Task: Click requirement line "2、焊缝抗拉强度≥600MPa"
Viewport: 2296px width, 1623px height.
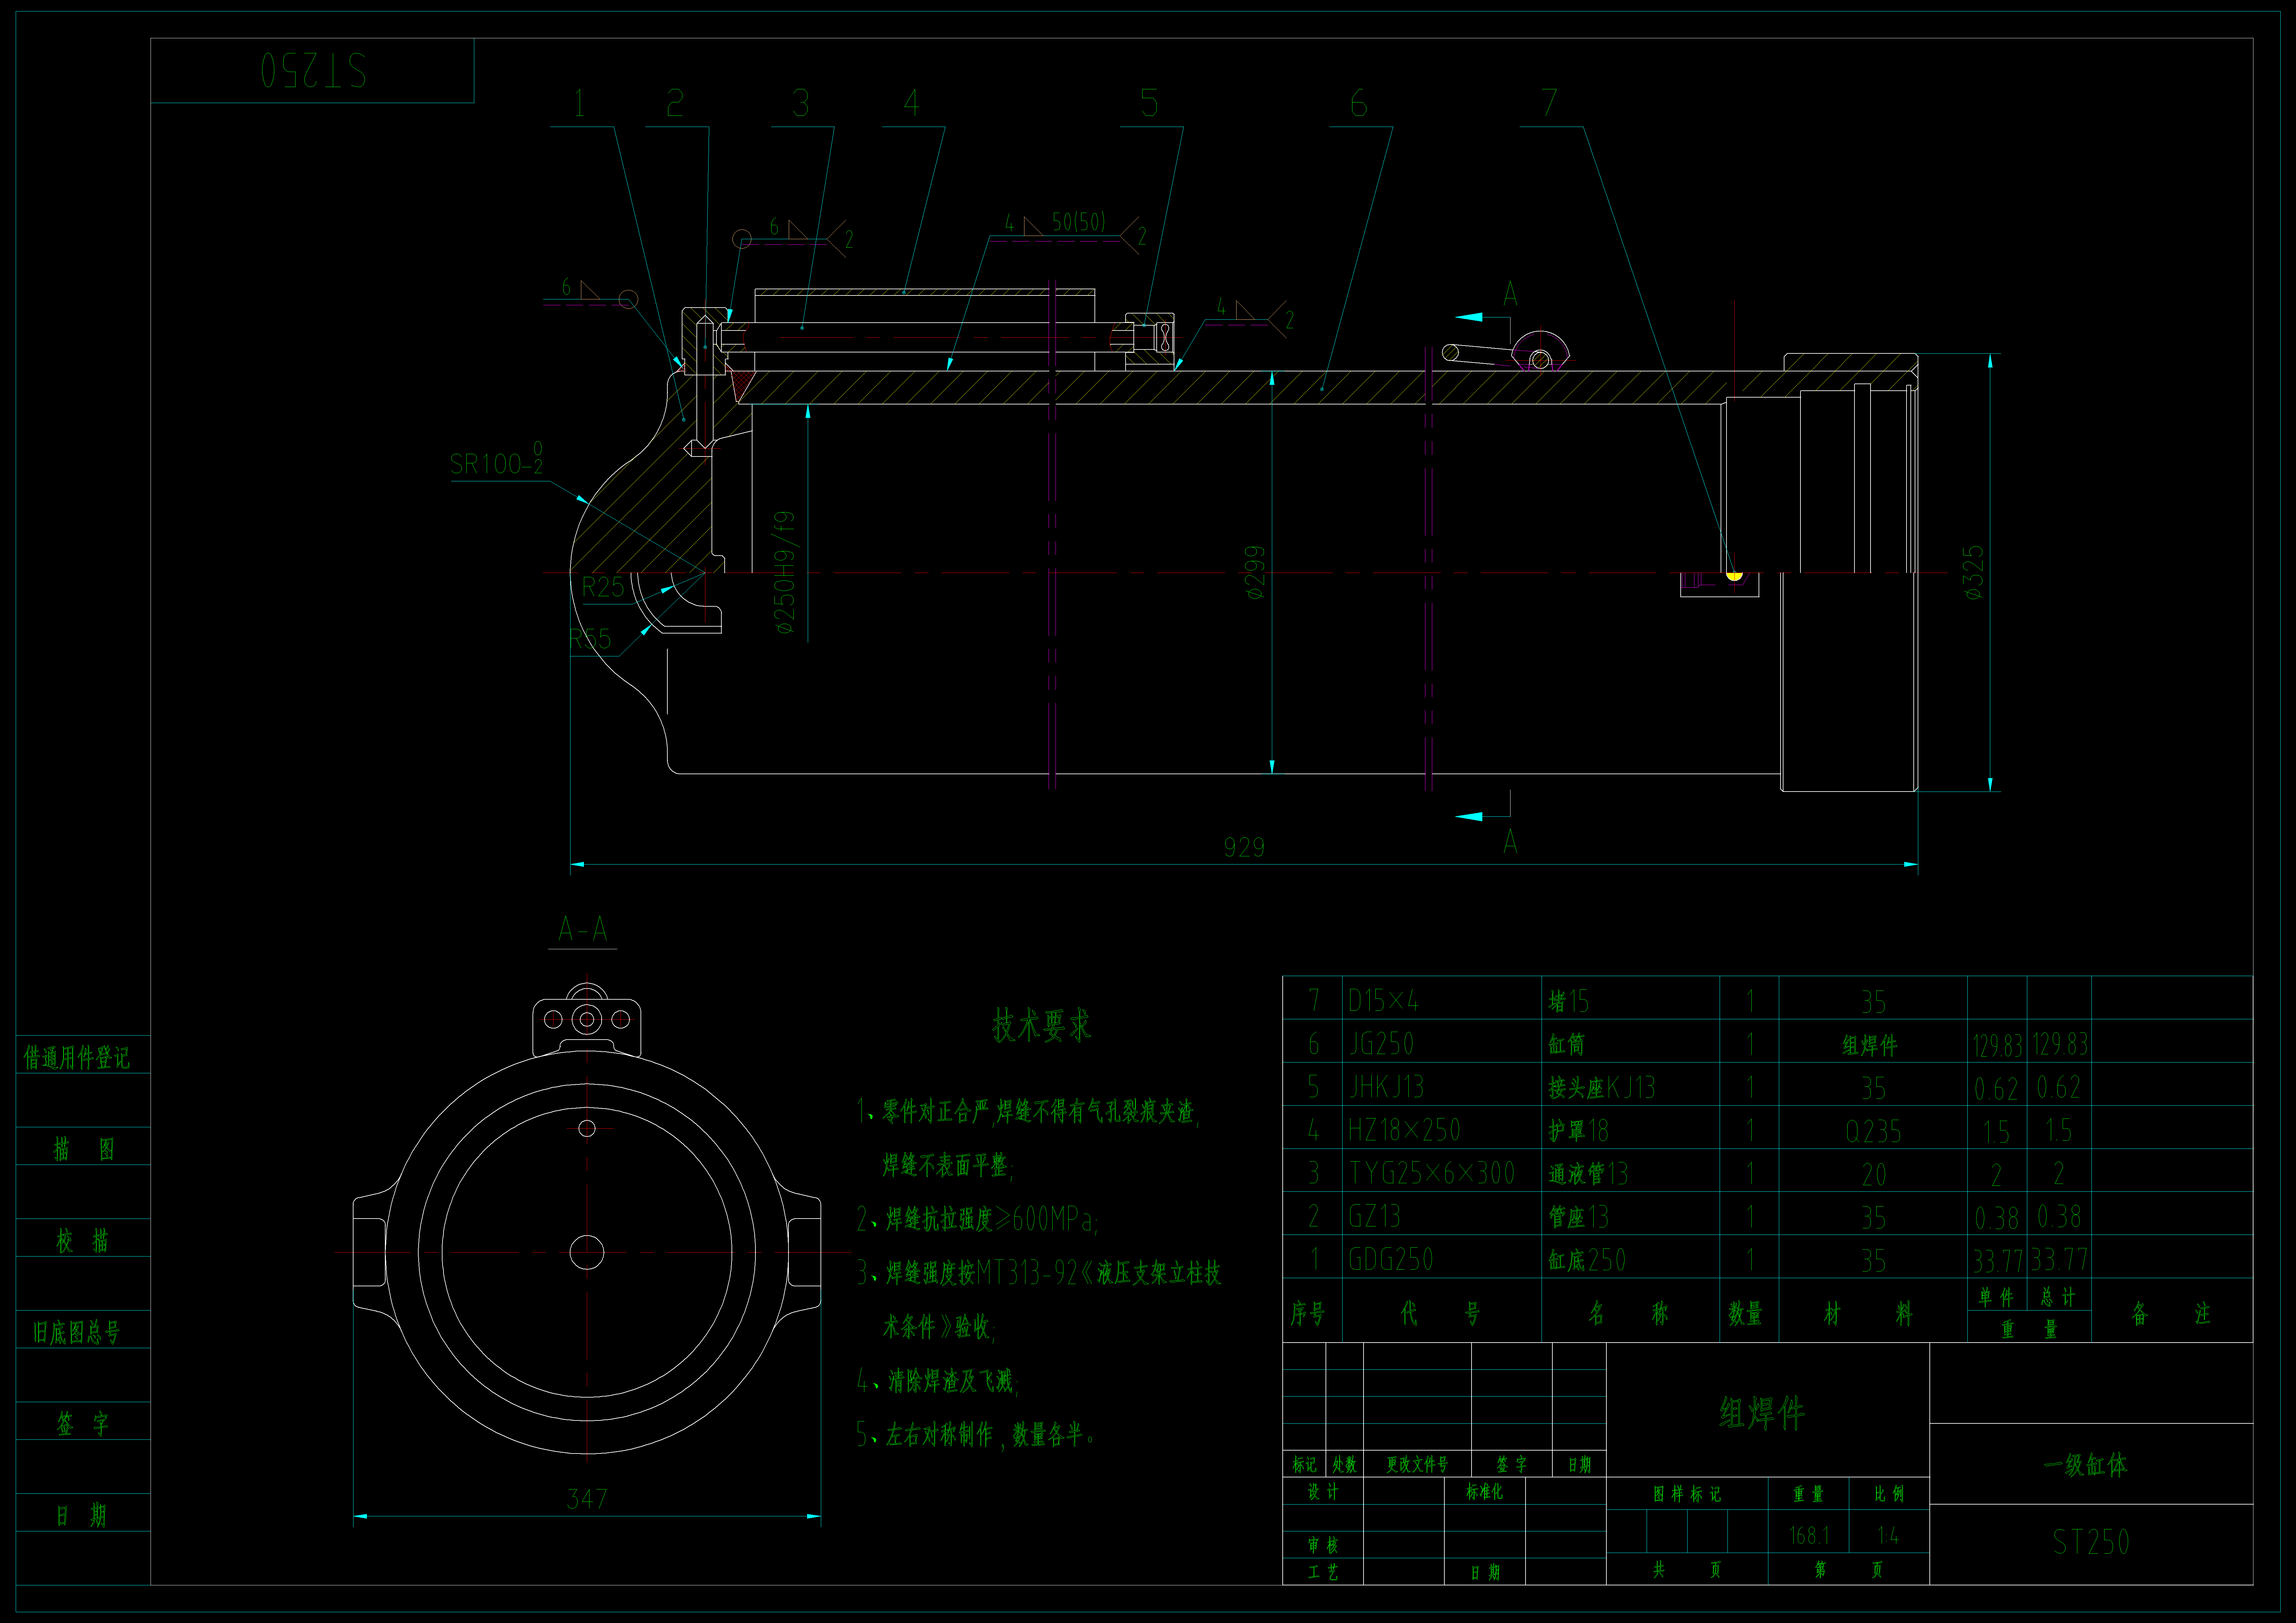Action: 977,1219
